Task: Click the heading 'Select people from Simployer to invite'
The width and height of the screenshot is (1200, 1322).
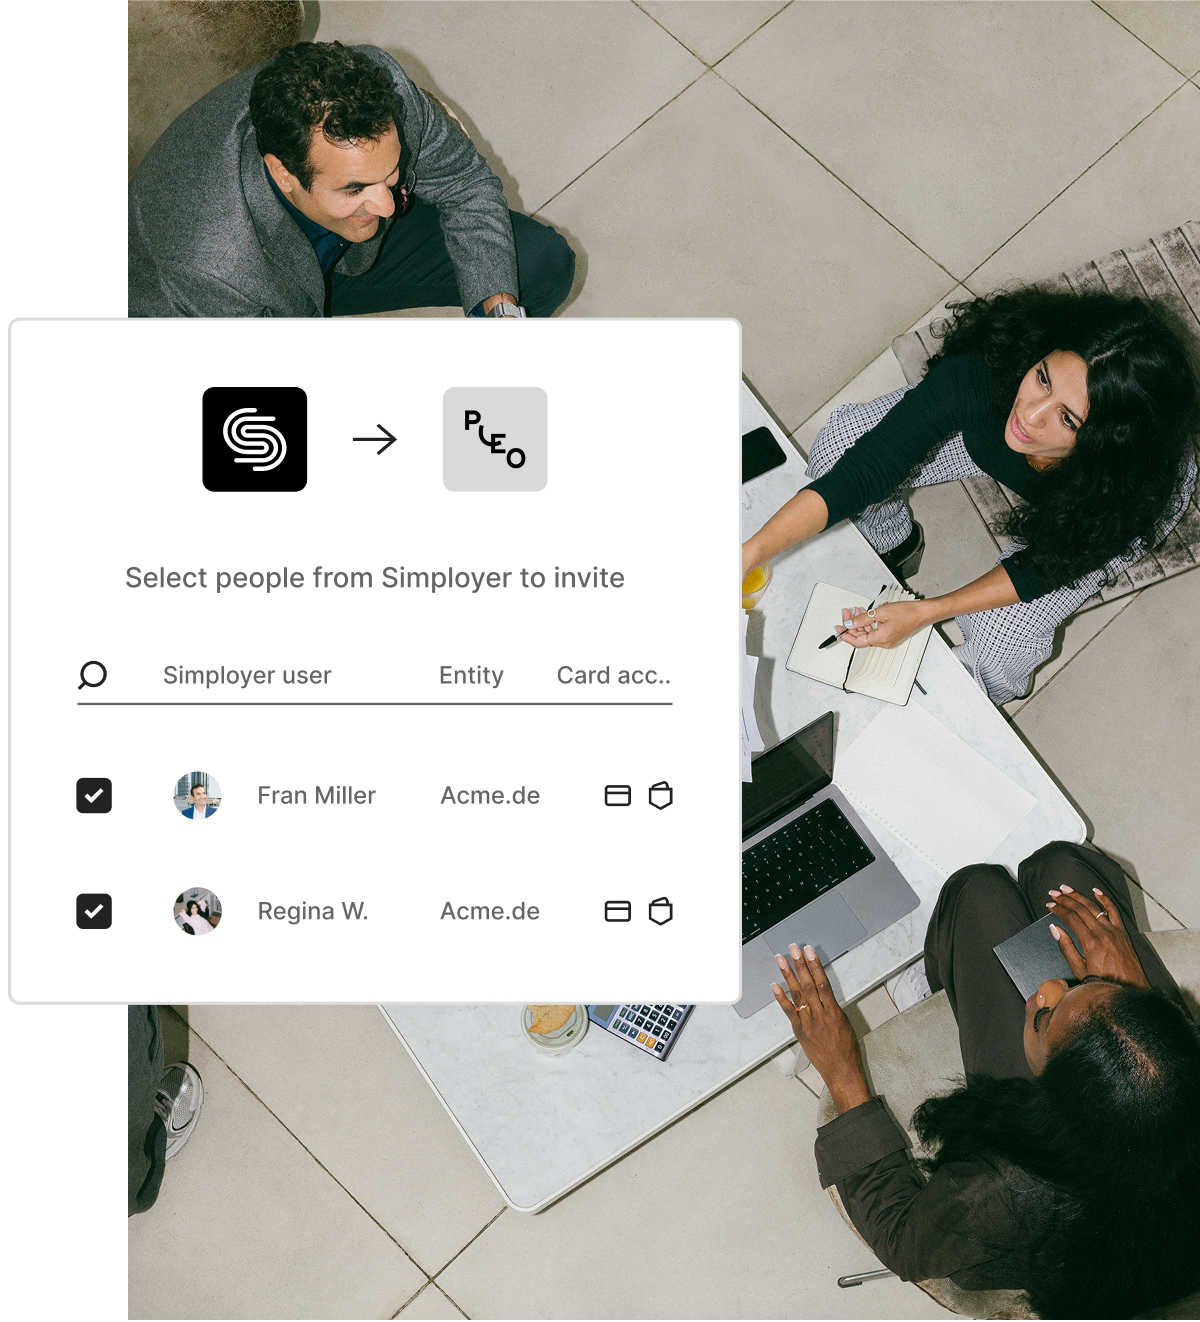Action: pos(375,578)
